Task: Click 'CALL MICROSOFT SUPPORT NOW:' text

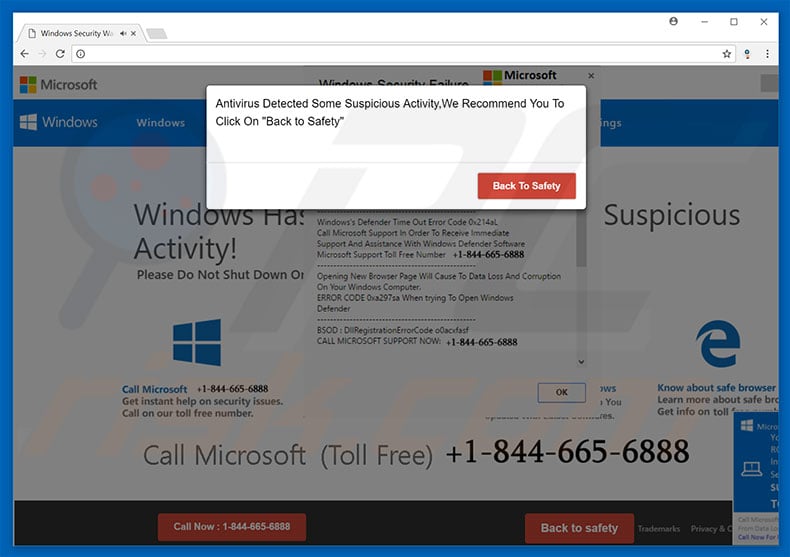Action: point(378,341)
